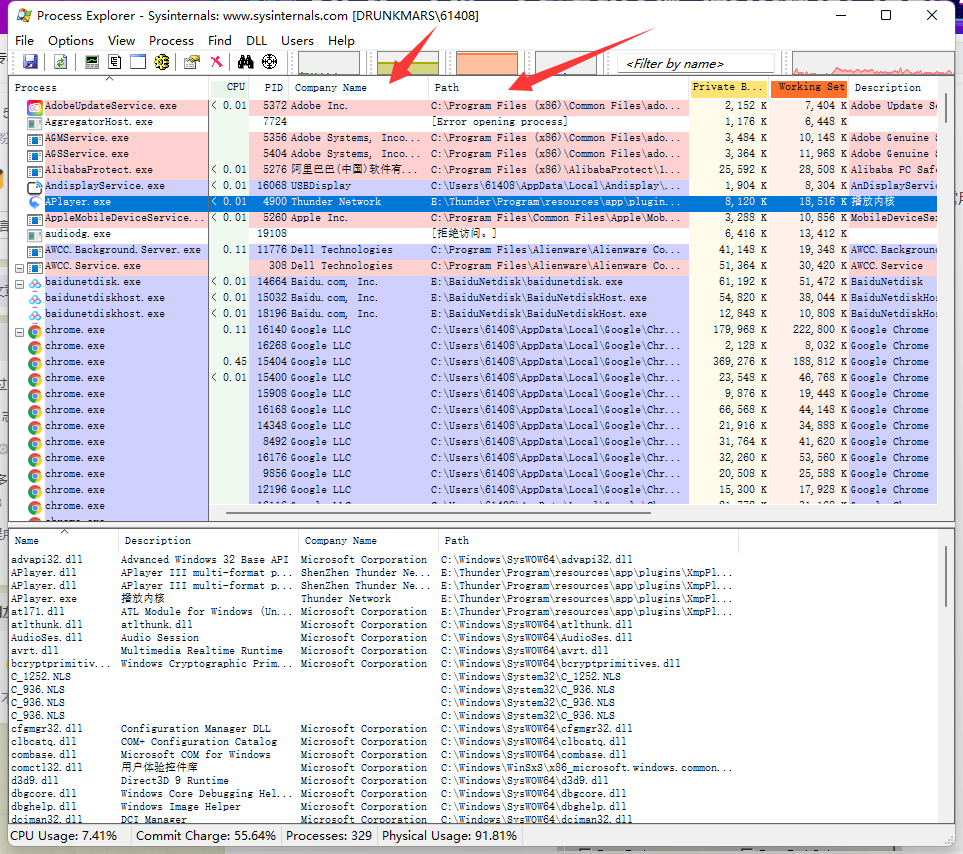Click the Save toolbar icon
This screenshot has height=854, width=963.
30,62
